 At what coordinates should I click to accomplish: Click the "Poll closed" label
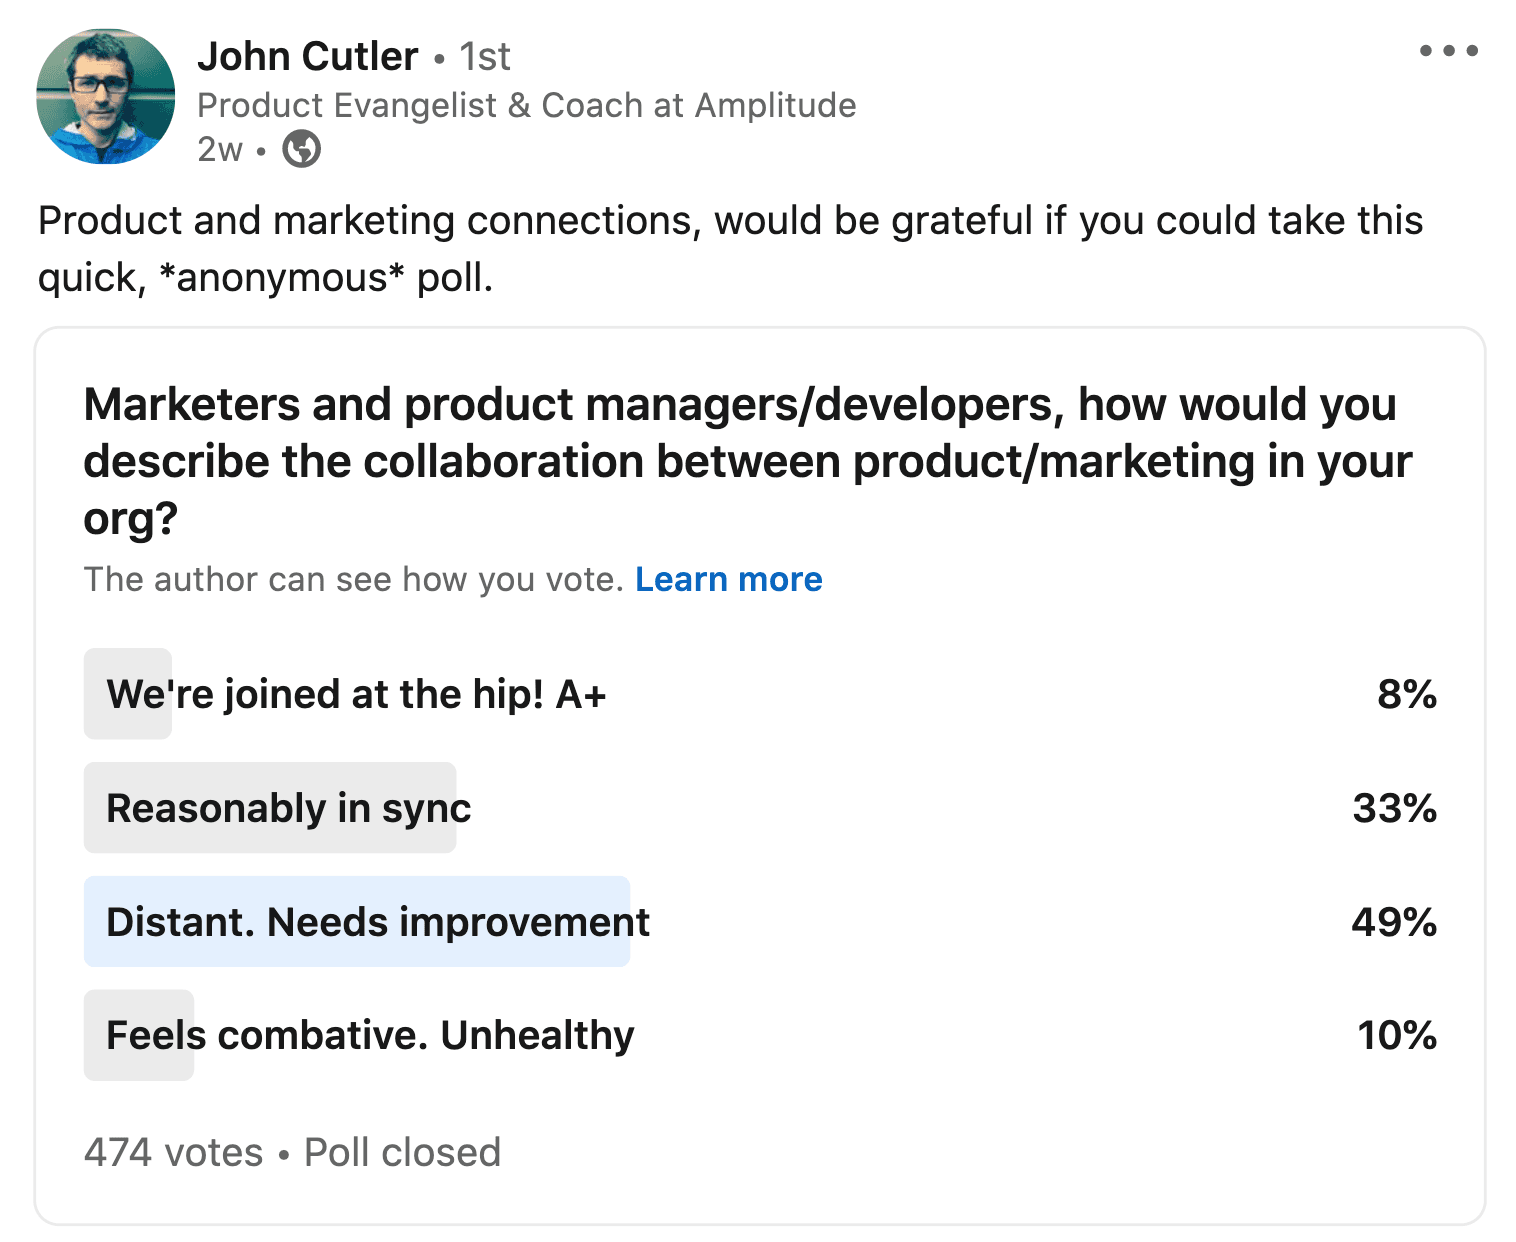pos(403,1152)
